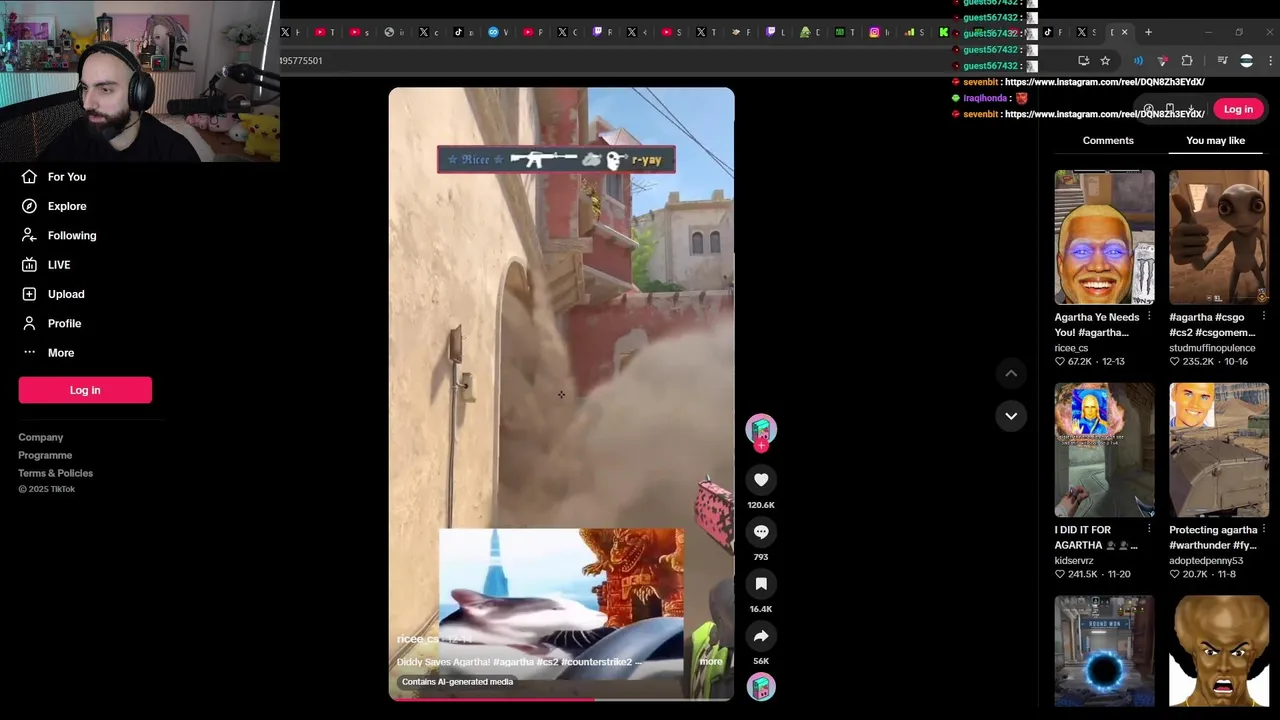Open the ricee_cs username on the video
The width and height of the screenshot is (1280, 720).
pos(417,639)
